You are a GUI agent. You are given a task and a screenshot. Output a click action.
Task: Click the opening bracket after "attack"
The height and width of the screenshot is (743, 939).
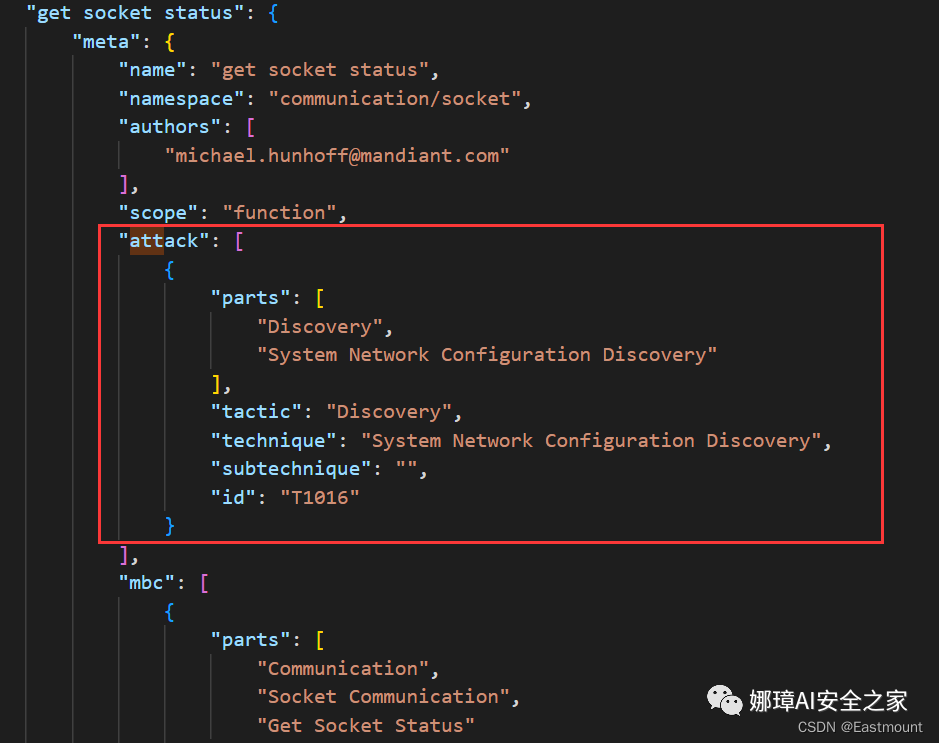[x=239, y=241]
